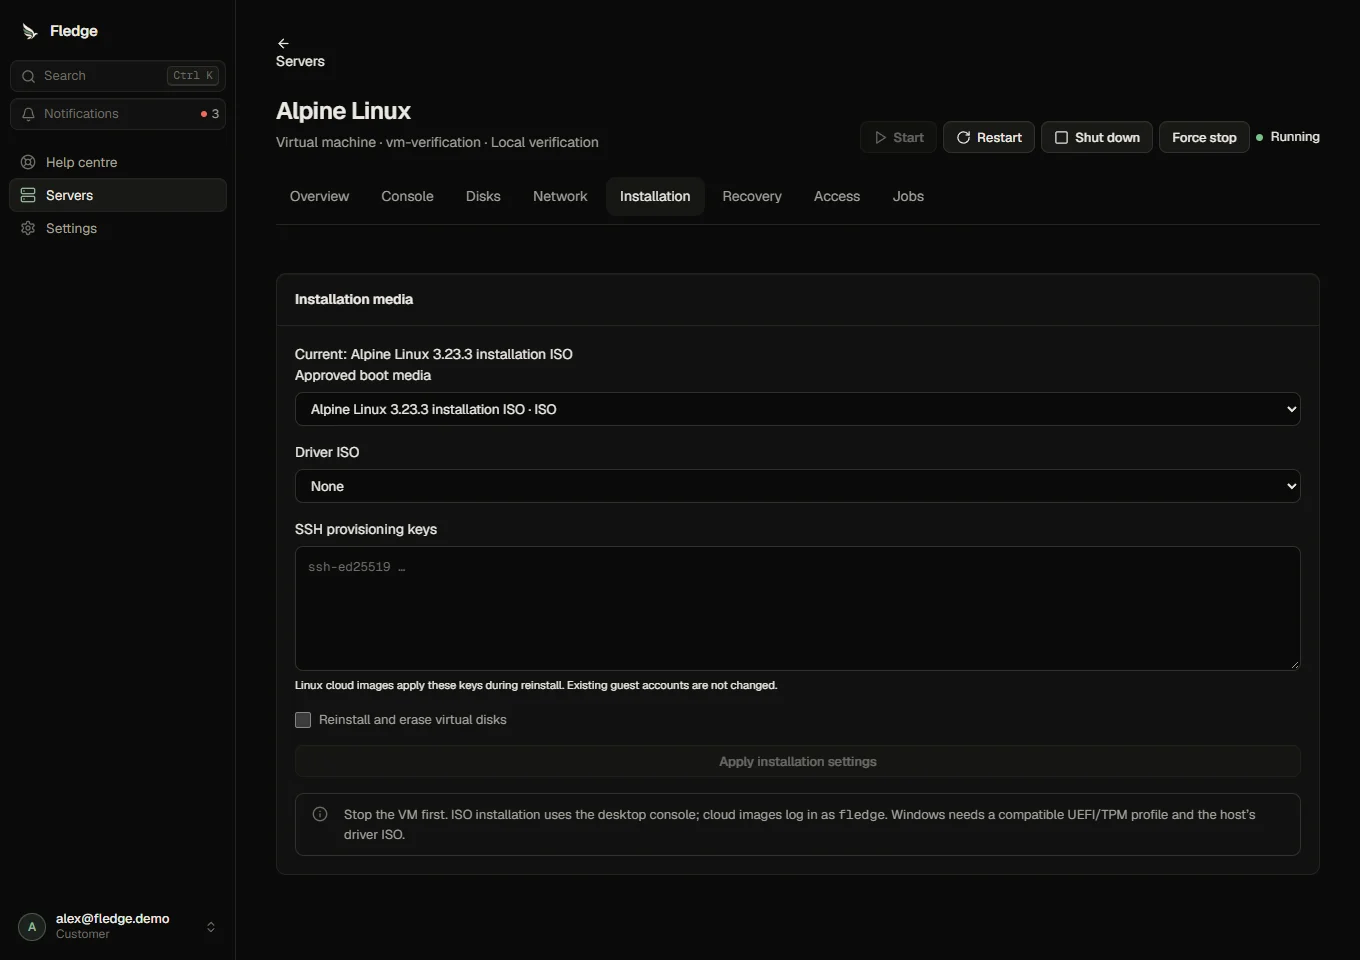Click the search magnifier icon
The height and width of the screenshot is (960, 1360).
tap(28, 76)
